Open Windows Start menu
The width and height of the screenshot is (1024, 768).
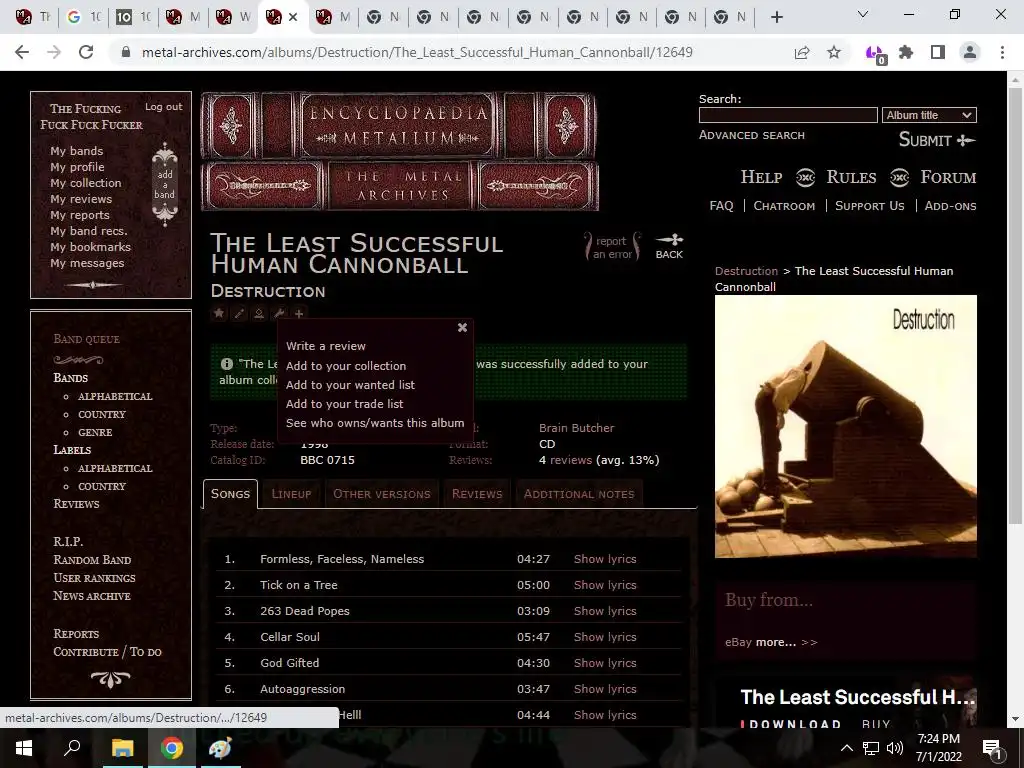[24, 748]
